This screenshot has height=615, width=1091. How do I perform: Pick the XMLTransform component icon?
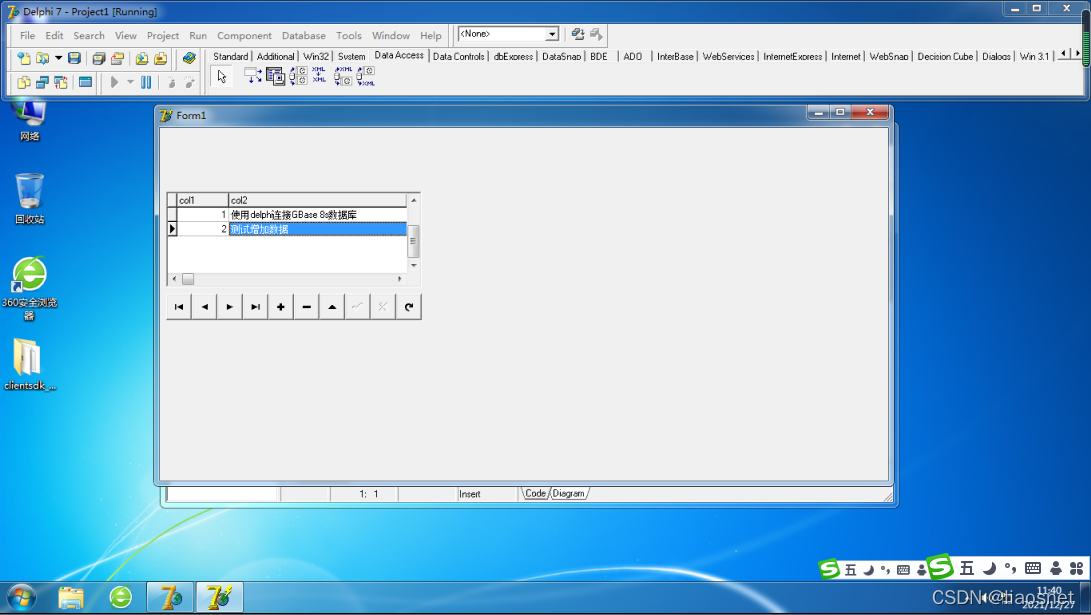(x=319, y=76)
